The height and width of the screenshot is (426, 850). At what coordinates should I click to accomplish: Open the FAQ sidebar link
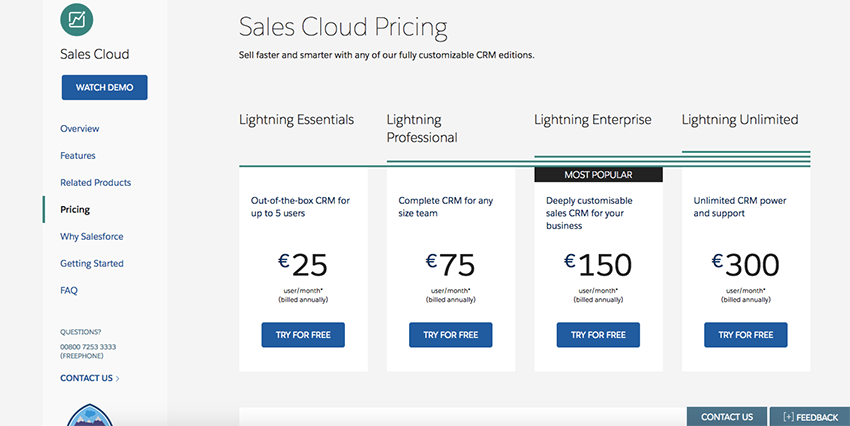pos(69,291)
